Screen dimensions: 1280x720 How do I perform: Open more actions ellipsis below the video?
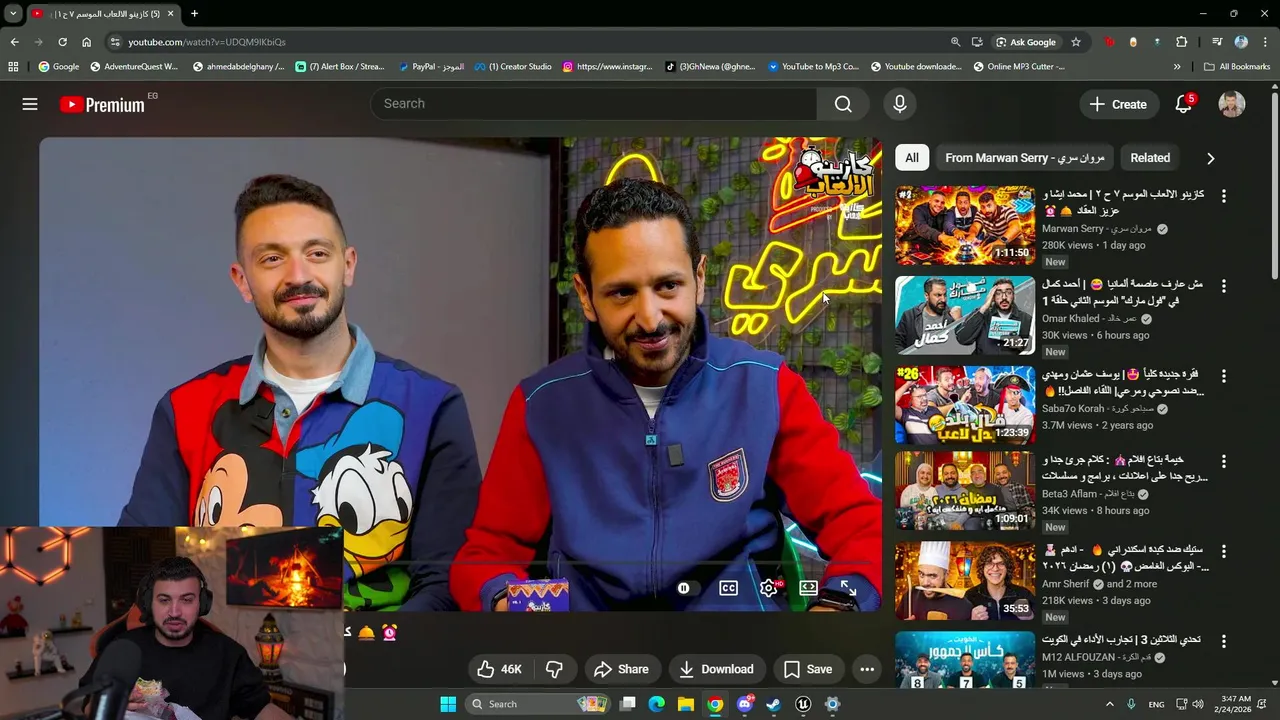[867, 669]
